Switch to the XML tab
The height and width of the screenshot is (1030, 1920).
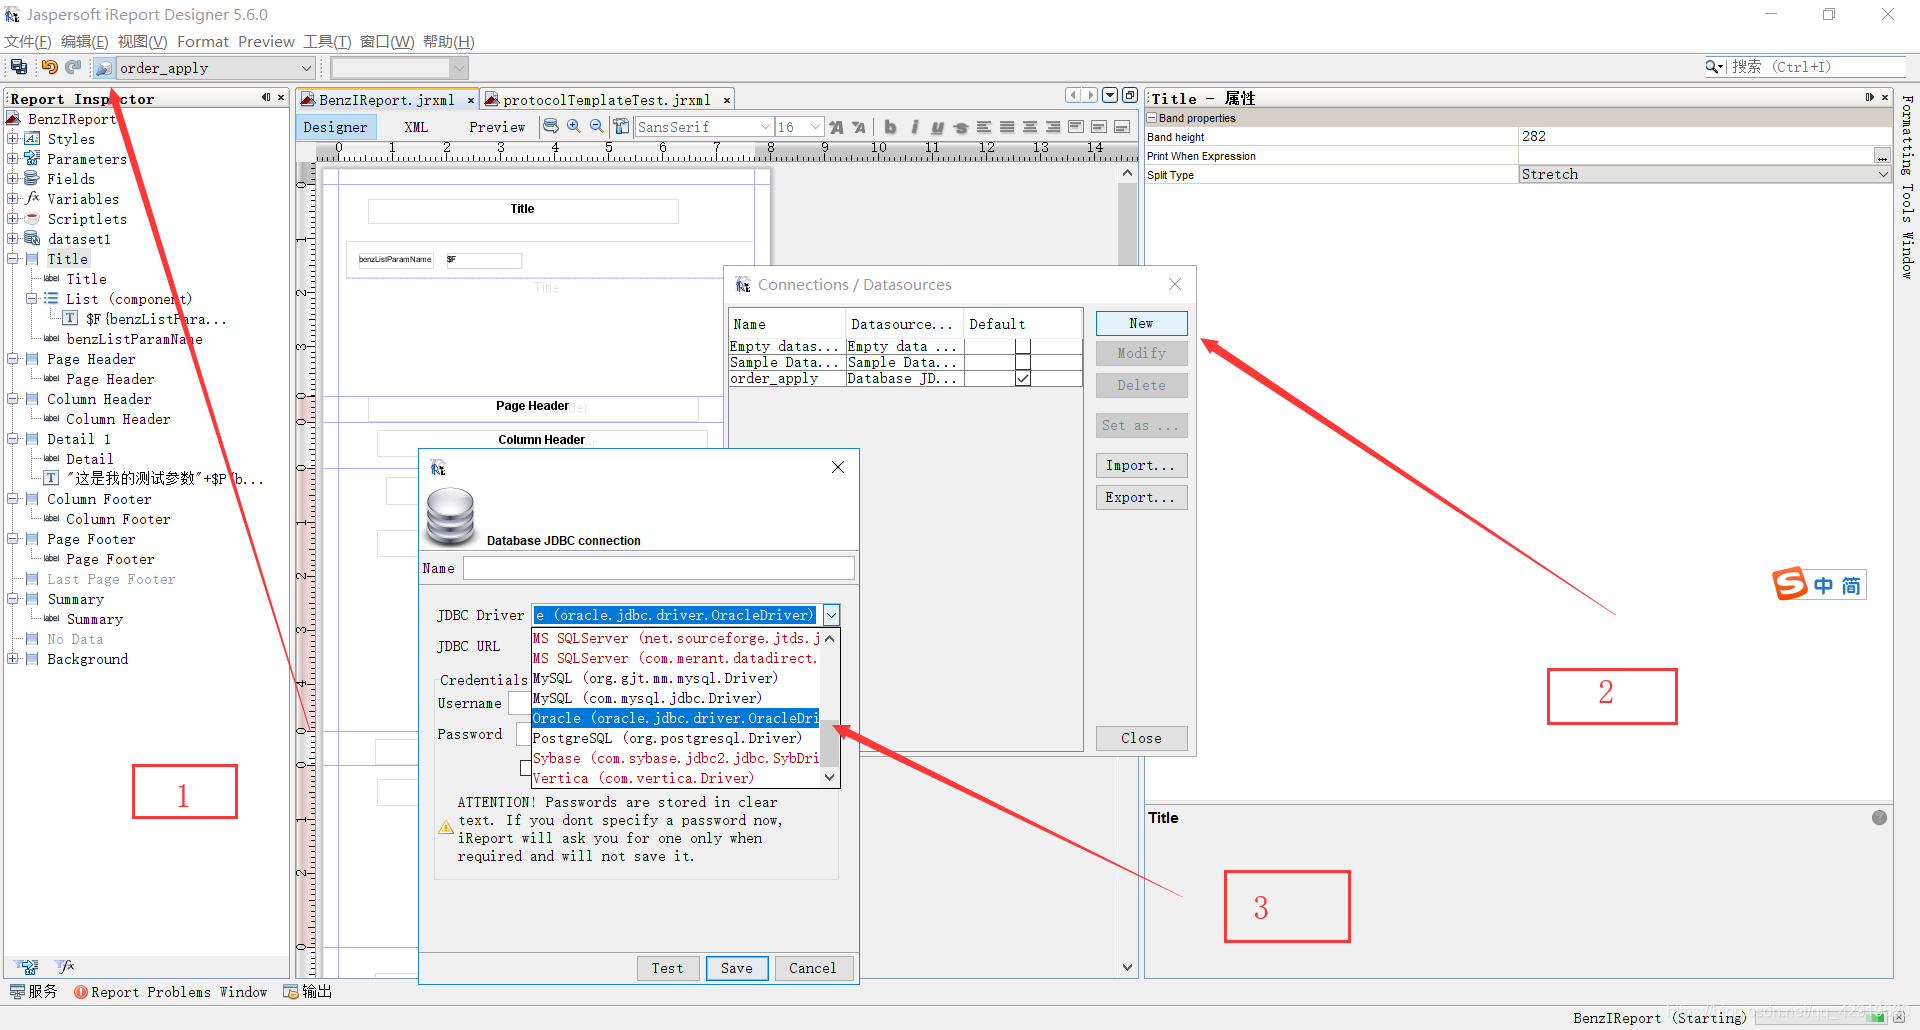click(416, 127)
